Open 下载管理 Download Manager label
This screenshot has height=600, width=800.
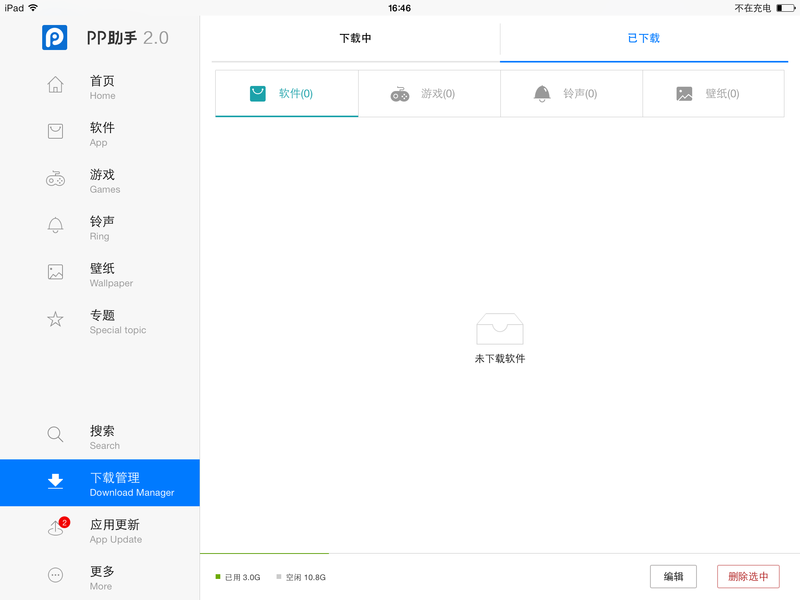tap(132, 484)
